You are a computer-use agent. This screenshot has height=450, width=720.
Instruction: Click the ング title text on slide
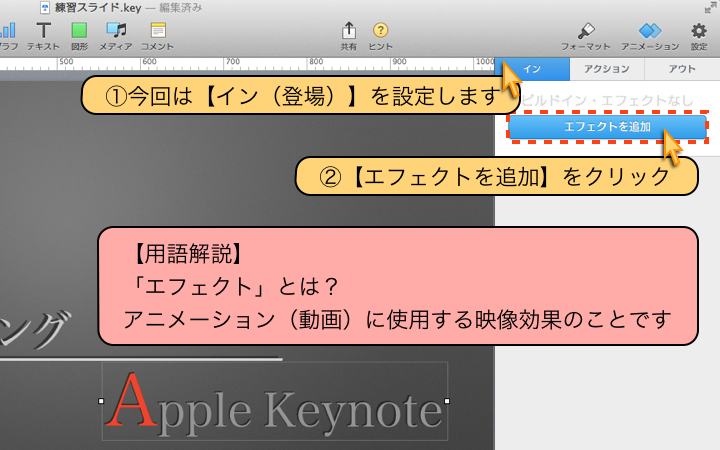point(34,330)
